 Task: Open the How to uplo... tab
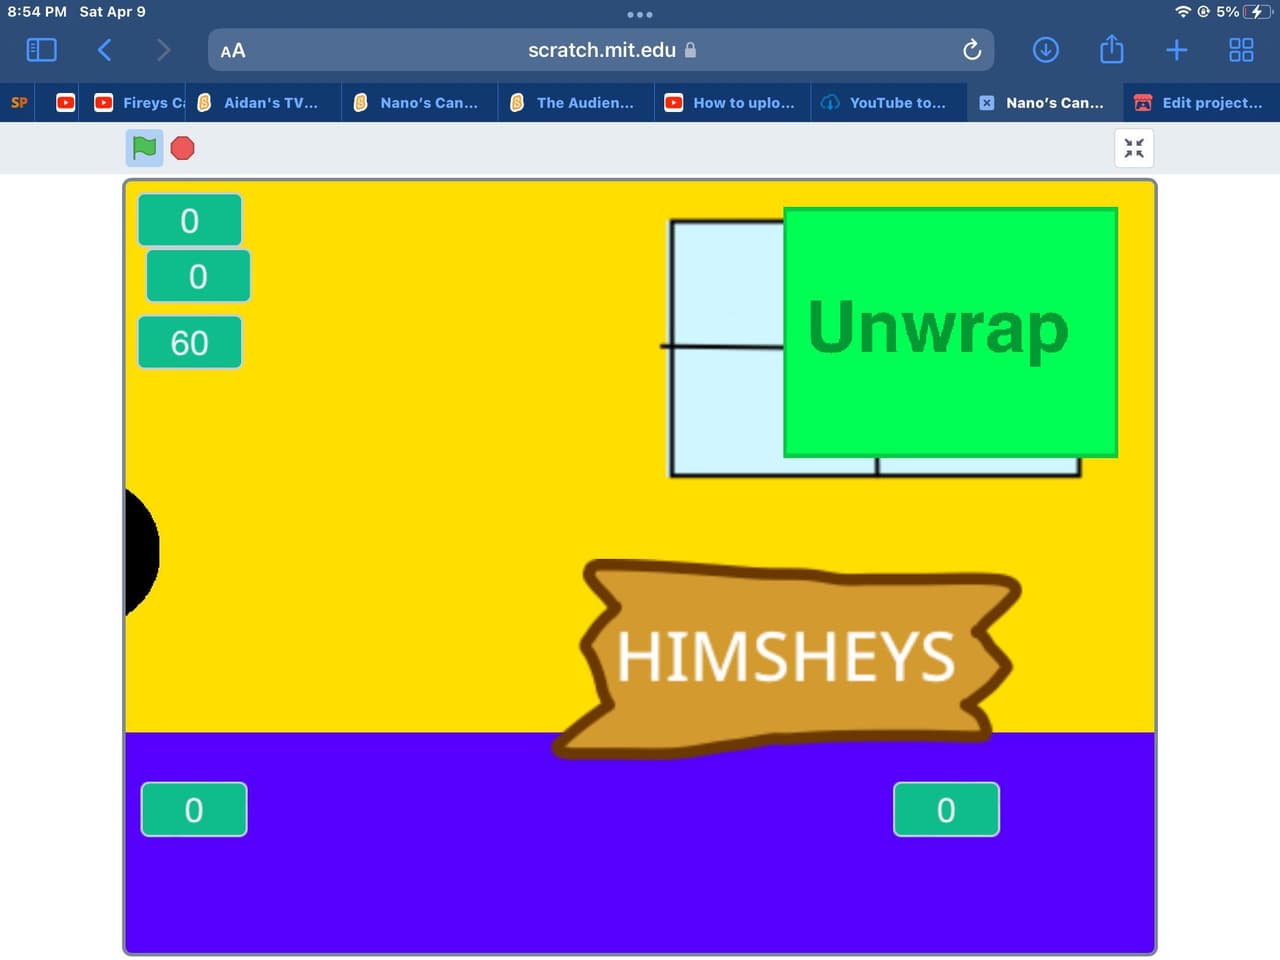point(733,103)
